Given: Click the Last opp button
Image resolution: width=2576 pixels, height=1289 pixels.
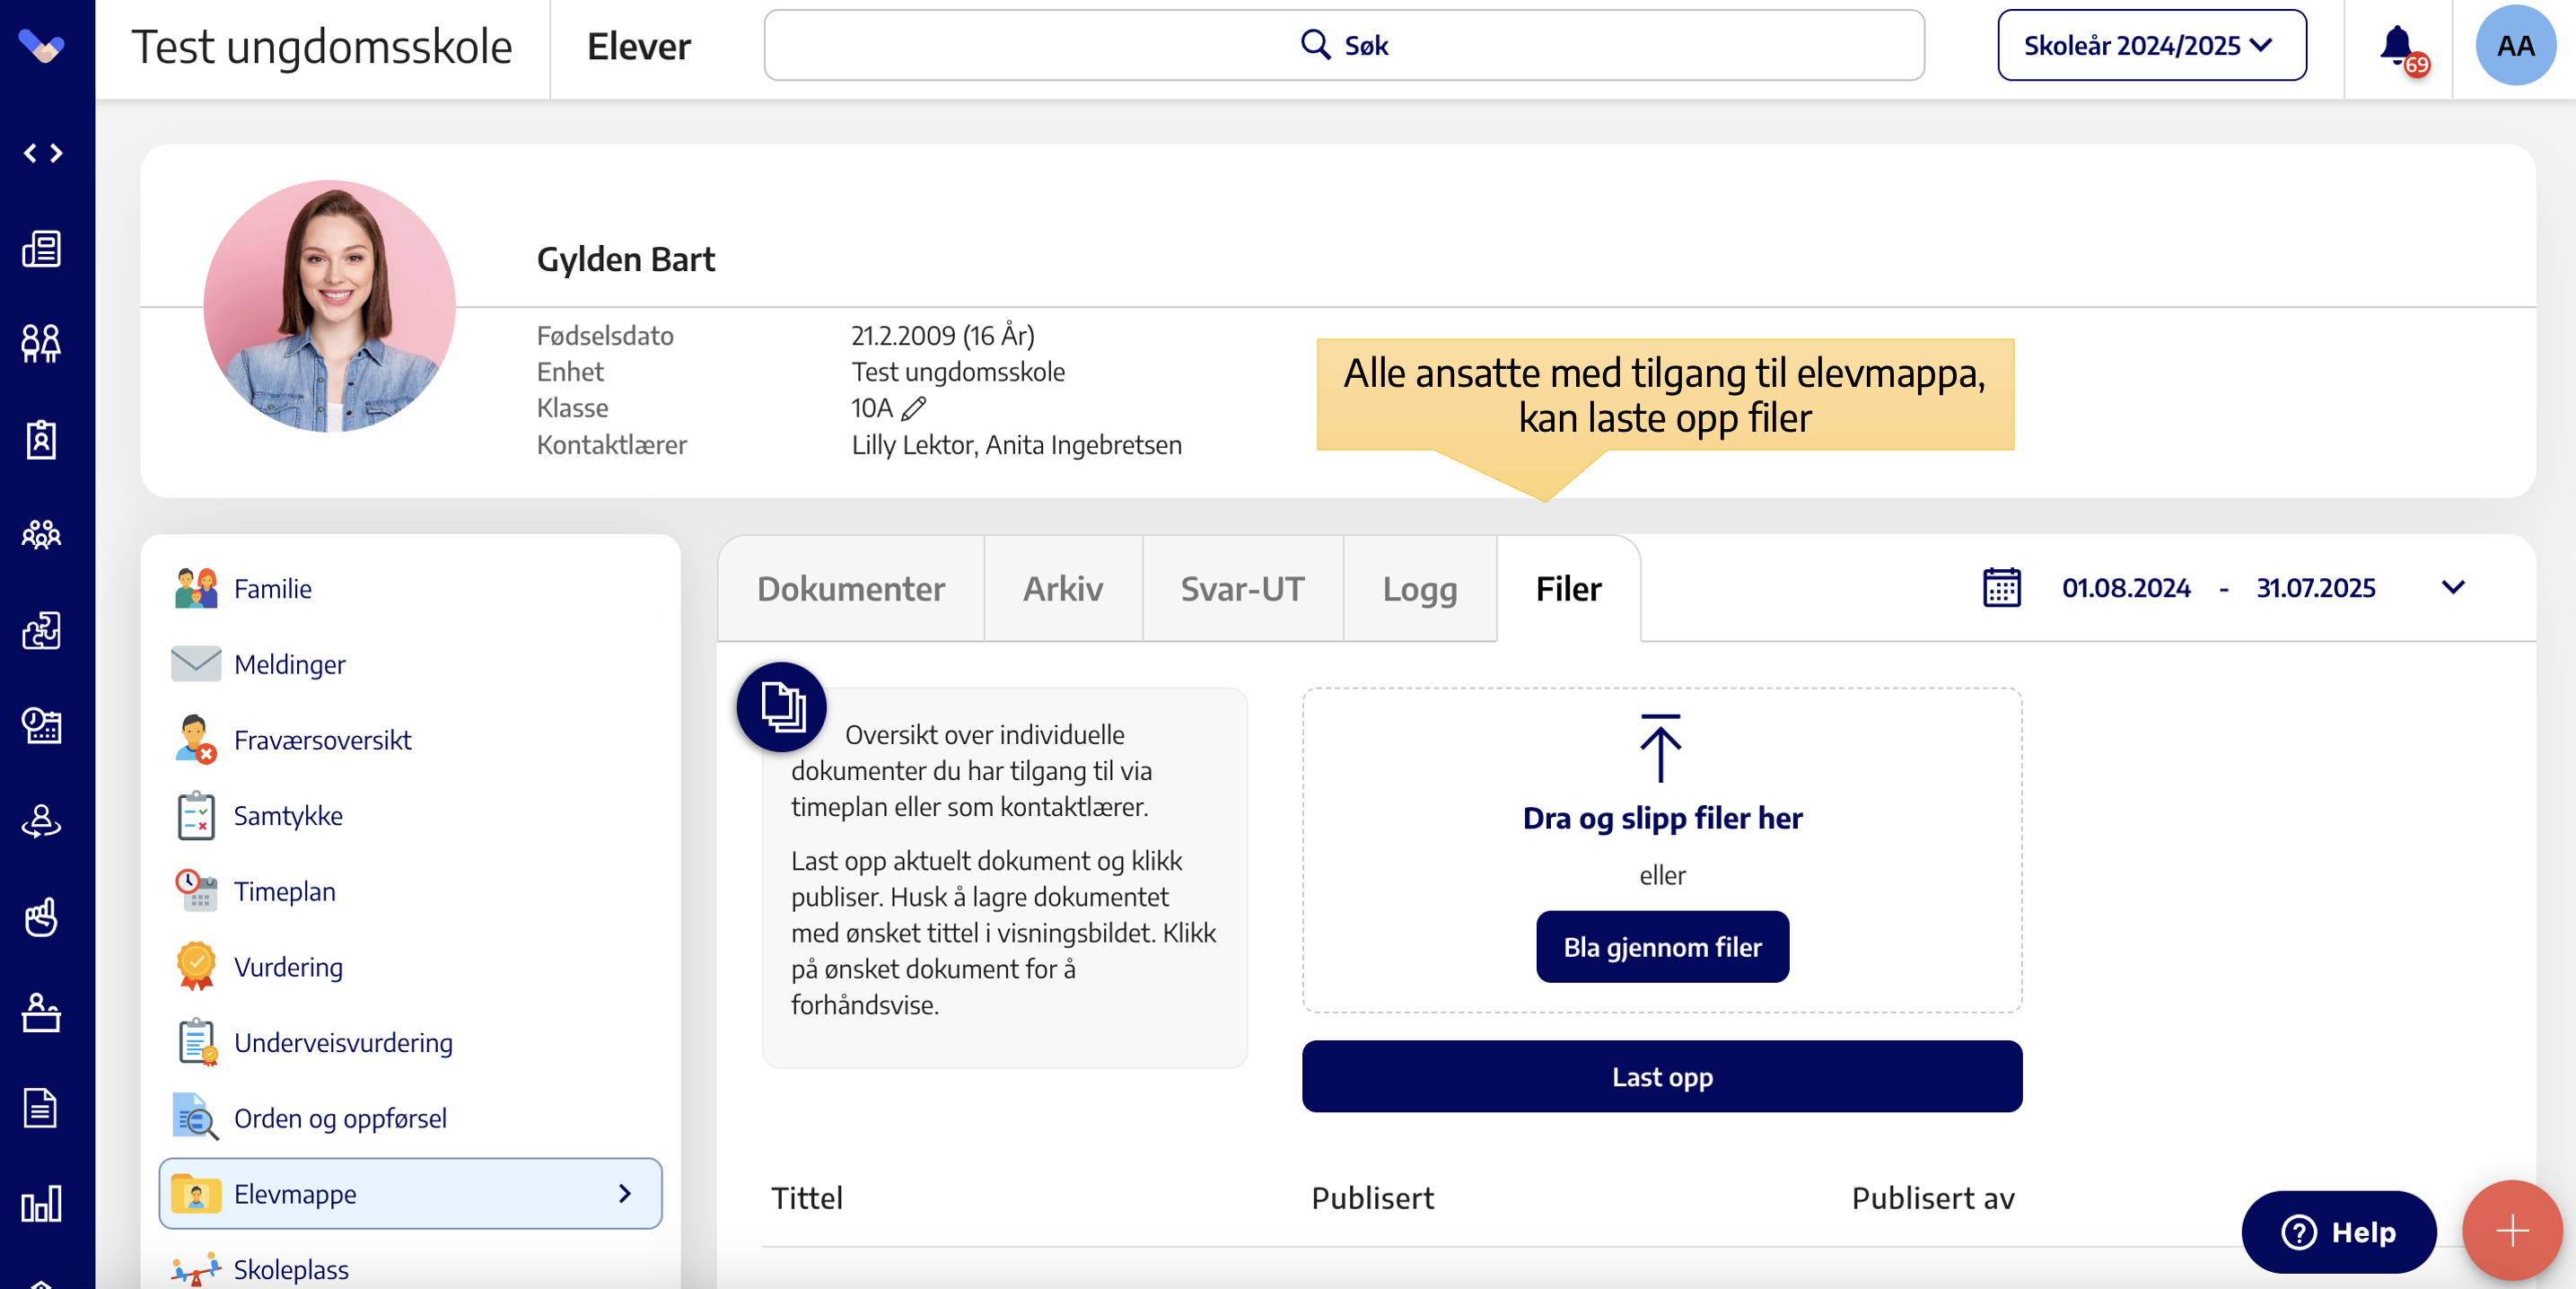Looking at the screenshot, I should click(x=1661, y=1076).
